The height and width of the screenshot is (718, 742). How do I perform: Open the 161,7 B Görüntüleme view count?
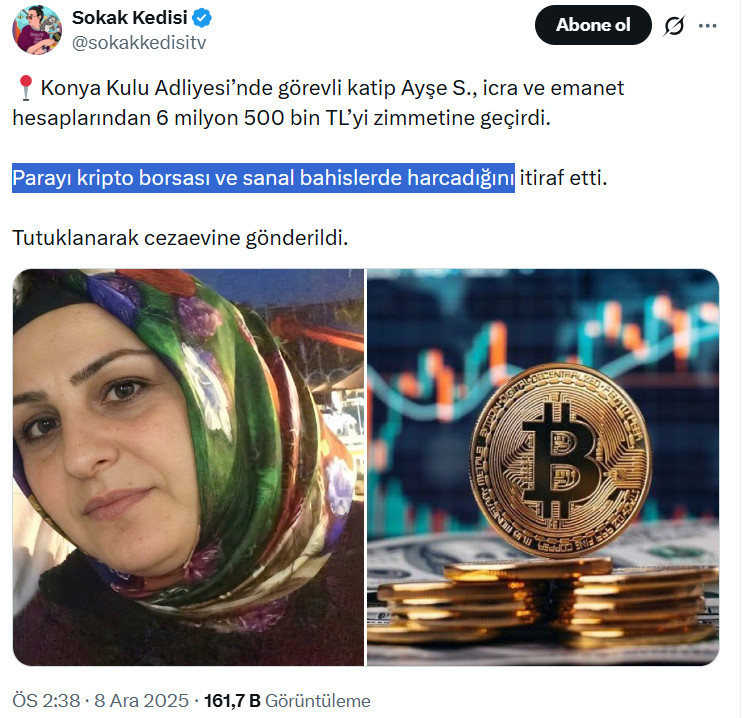(287, 700)
